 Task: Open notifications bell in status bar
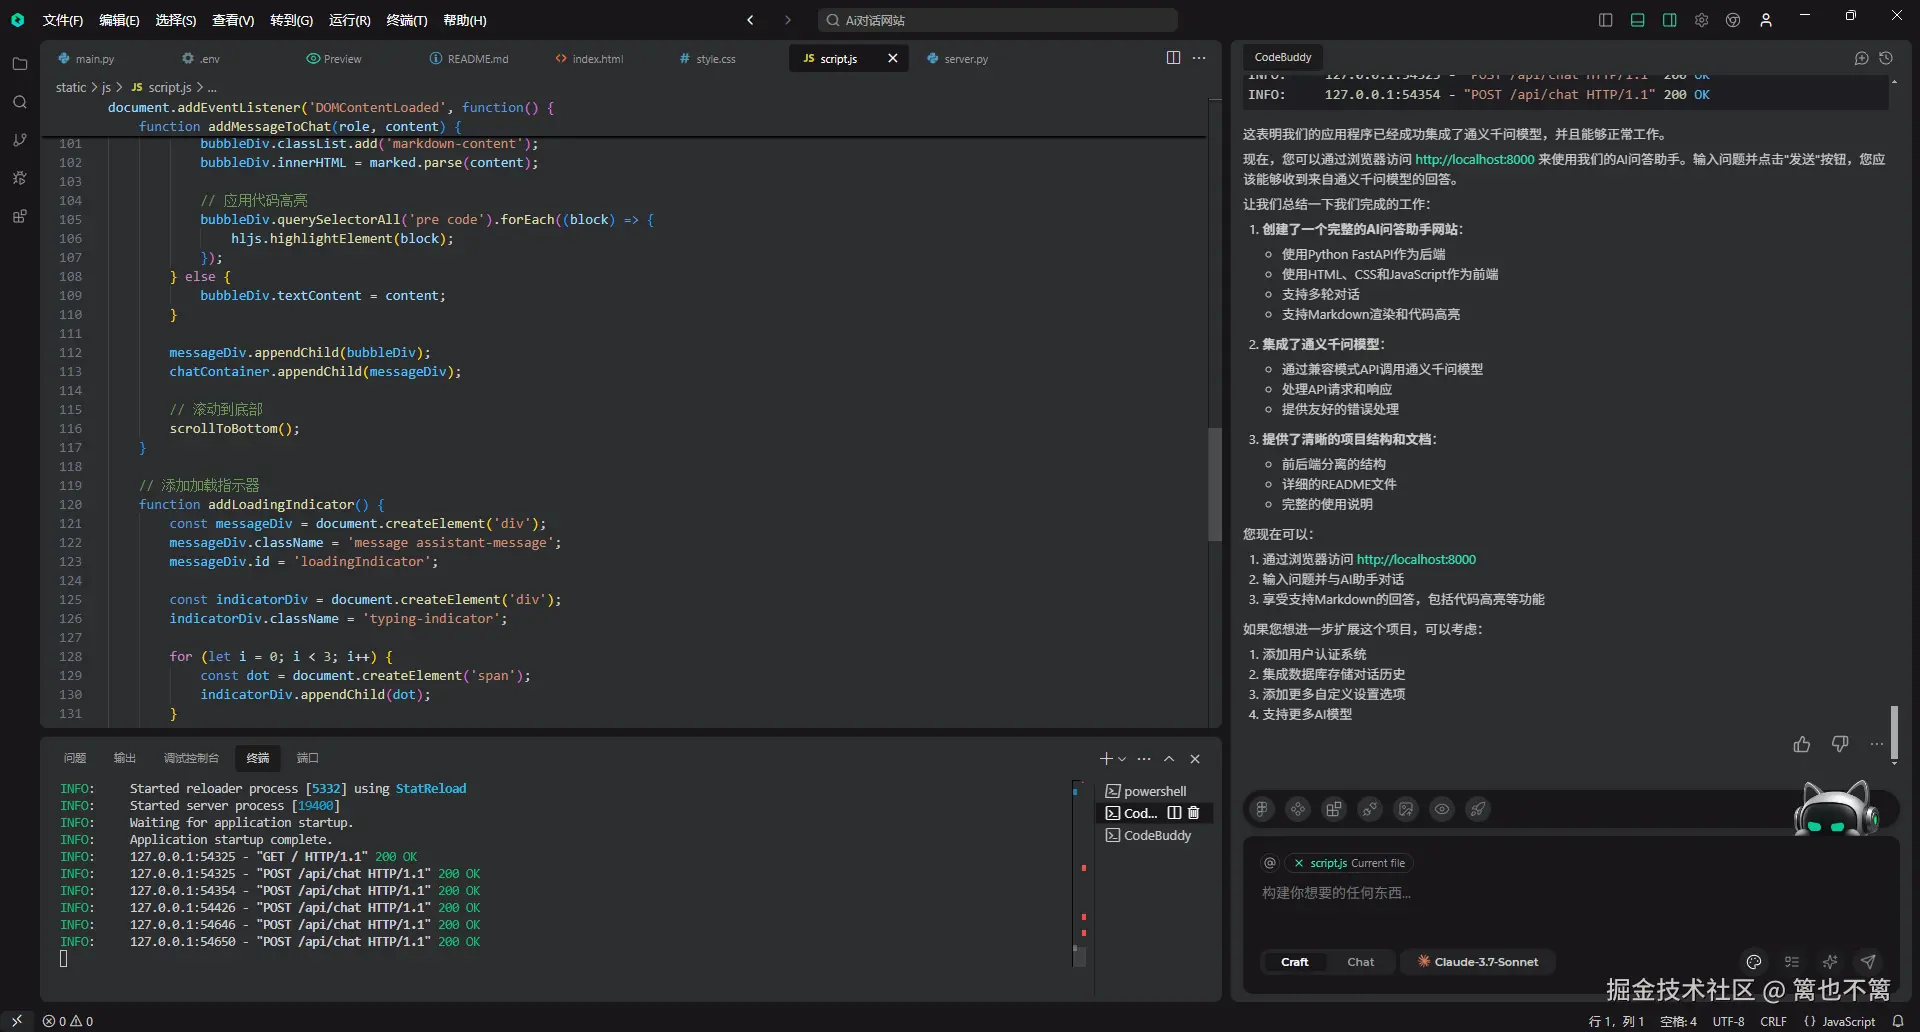pyautogui.click(x=1898, y=1021)
